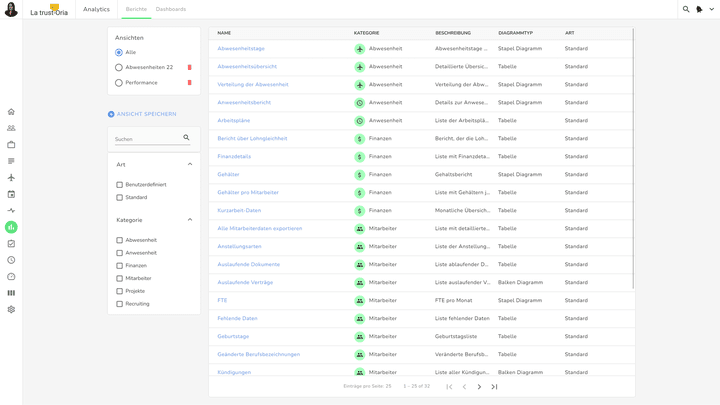Switch to the Dashboards tab
The width and height of the screenshot is (720, 405).
pos(170,9)
